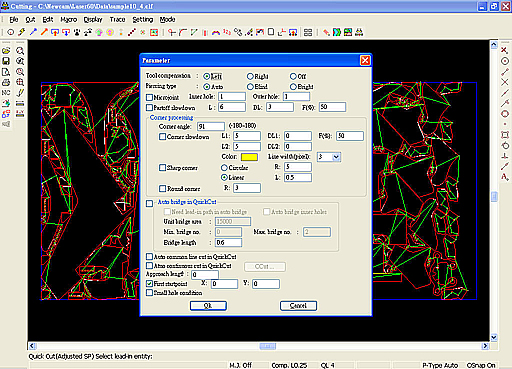Image resolution: width=512 pixels, height=369 pixels.
Task: Click the four-squares grid icon in toolbar
Action: point(308,32)
